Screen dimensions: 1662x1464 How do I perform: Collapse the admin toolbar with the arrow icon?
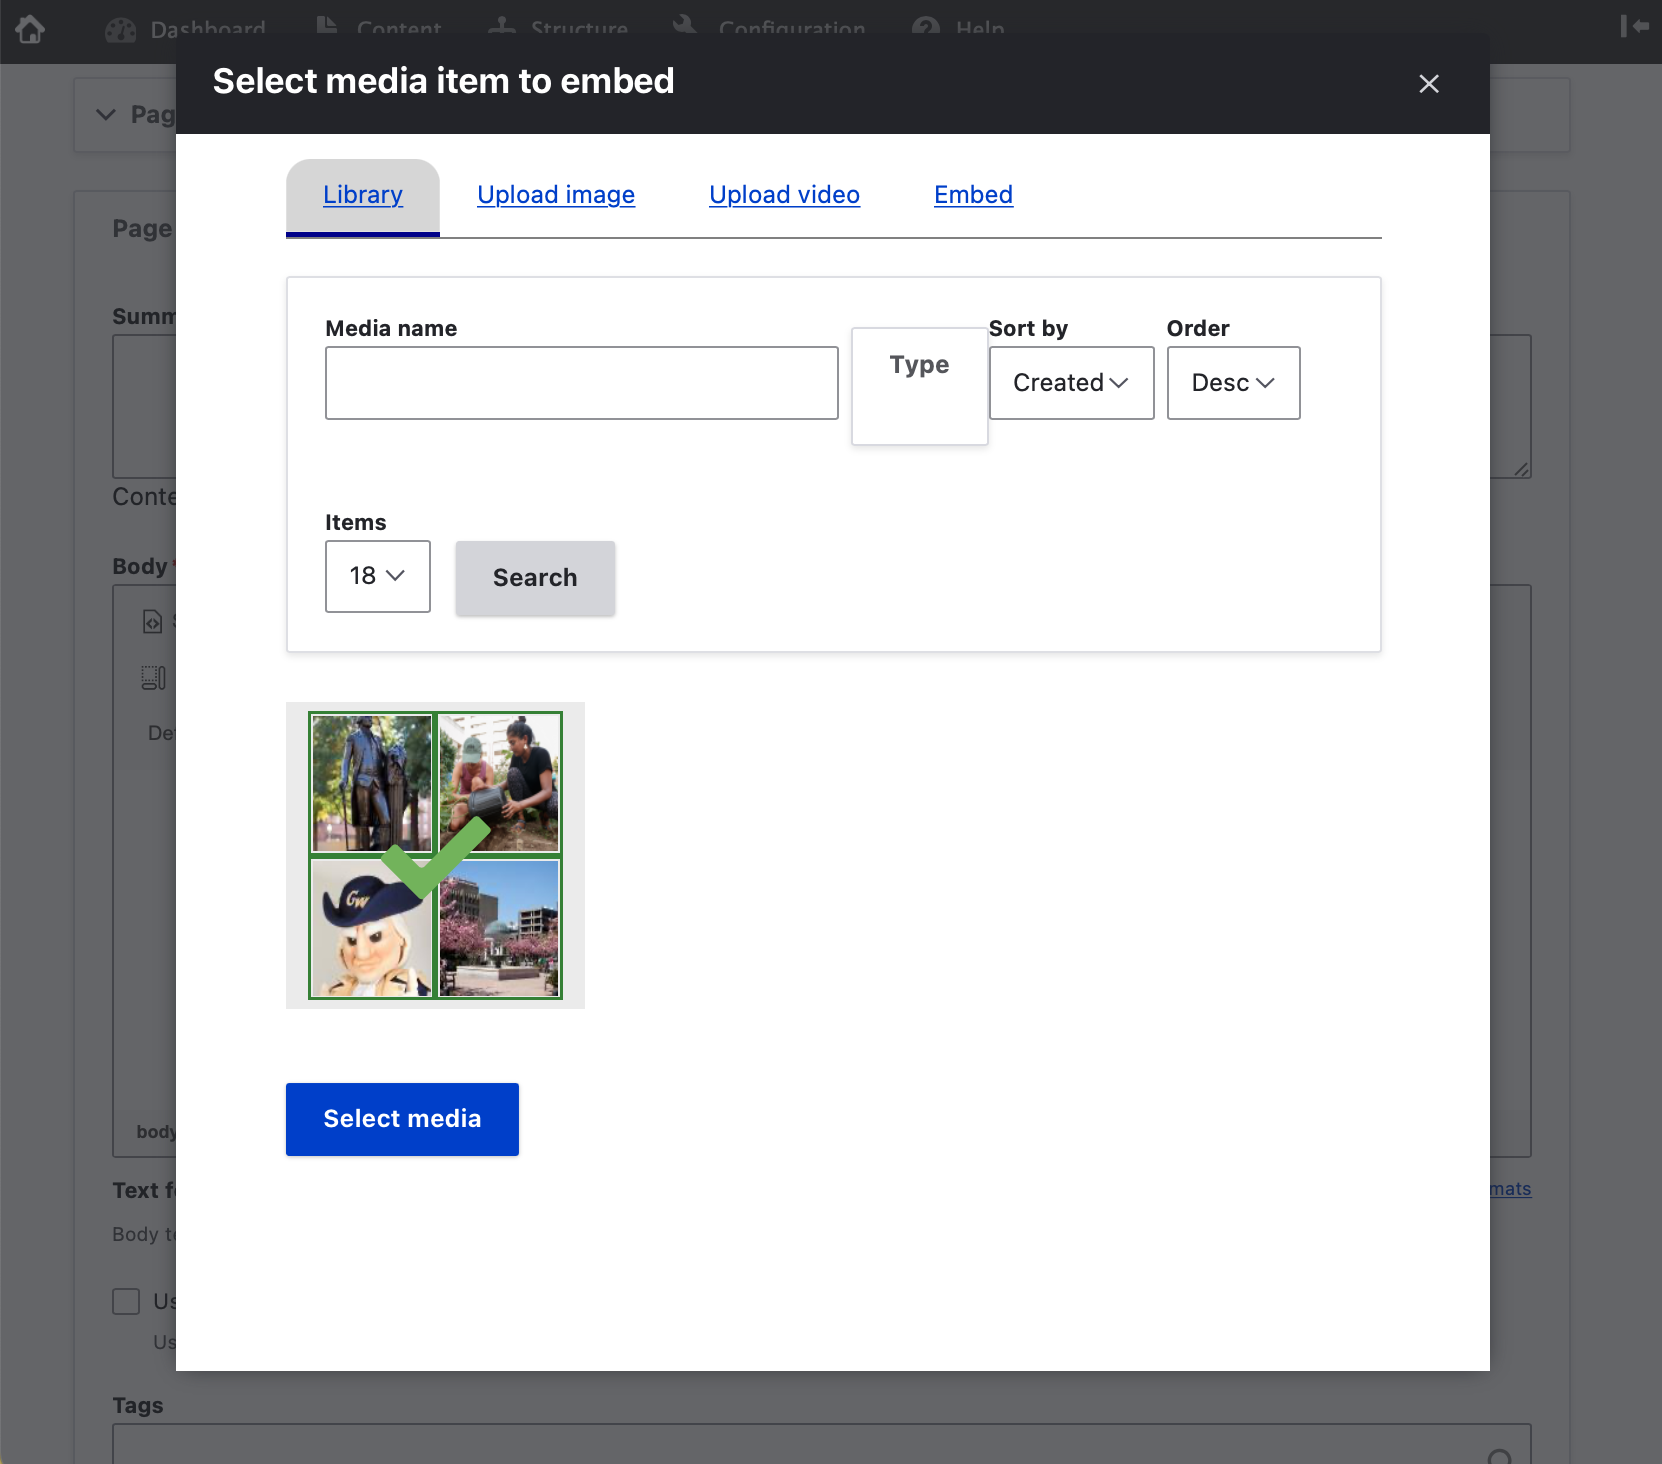(x=1633, y=25)
